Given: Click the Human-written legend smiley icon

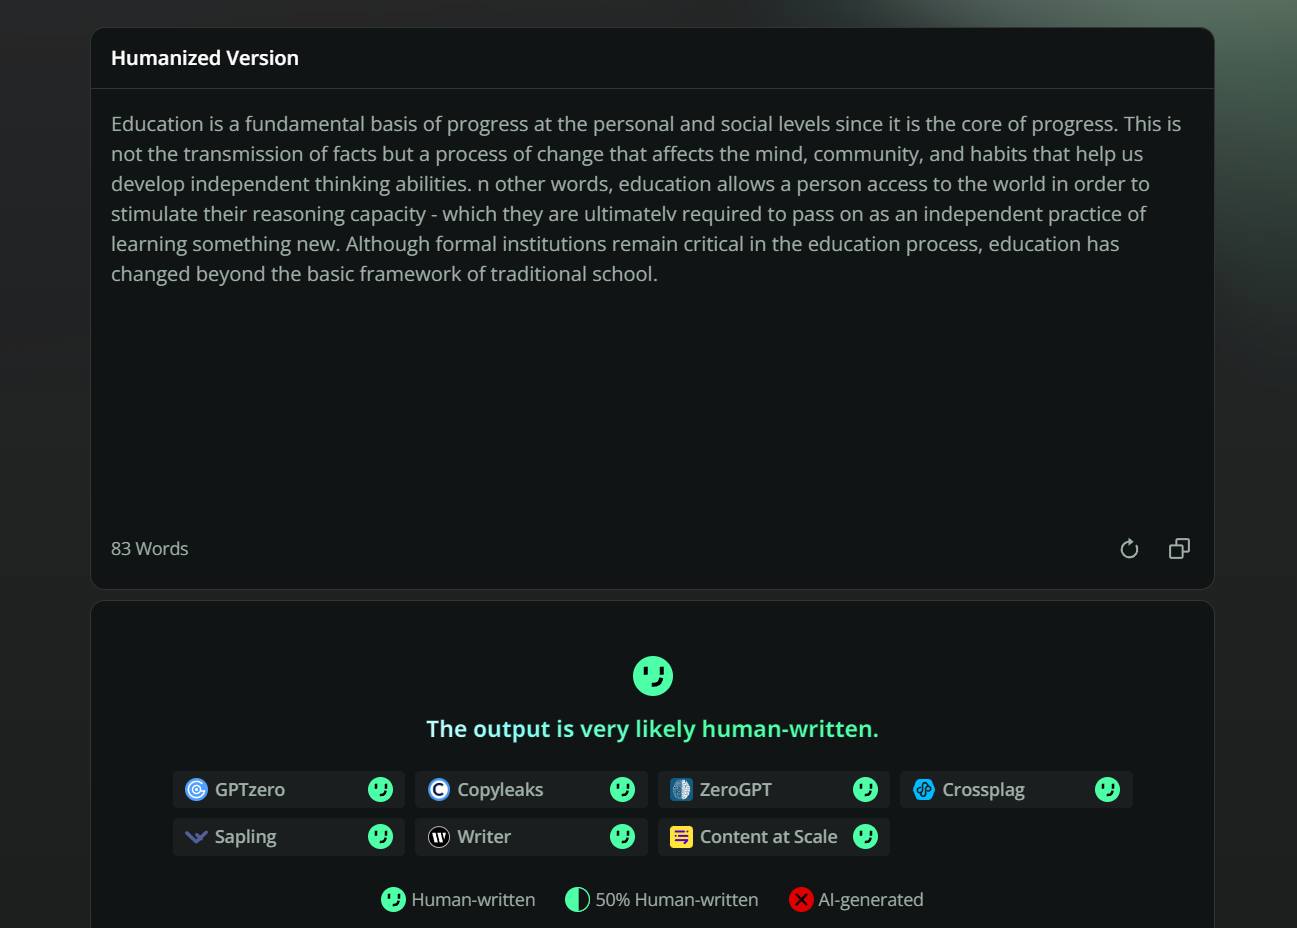Looking at the screenshot, I should point(393,900).
